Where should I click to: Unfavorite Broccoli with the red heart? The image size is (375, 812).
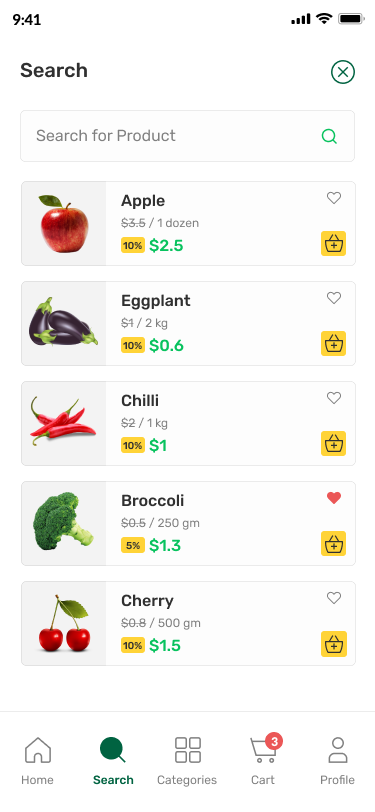point(334,498)
